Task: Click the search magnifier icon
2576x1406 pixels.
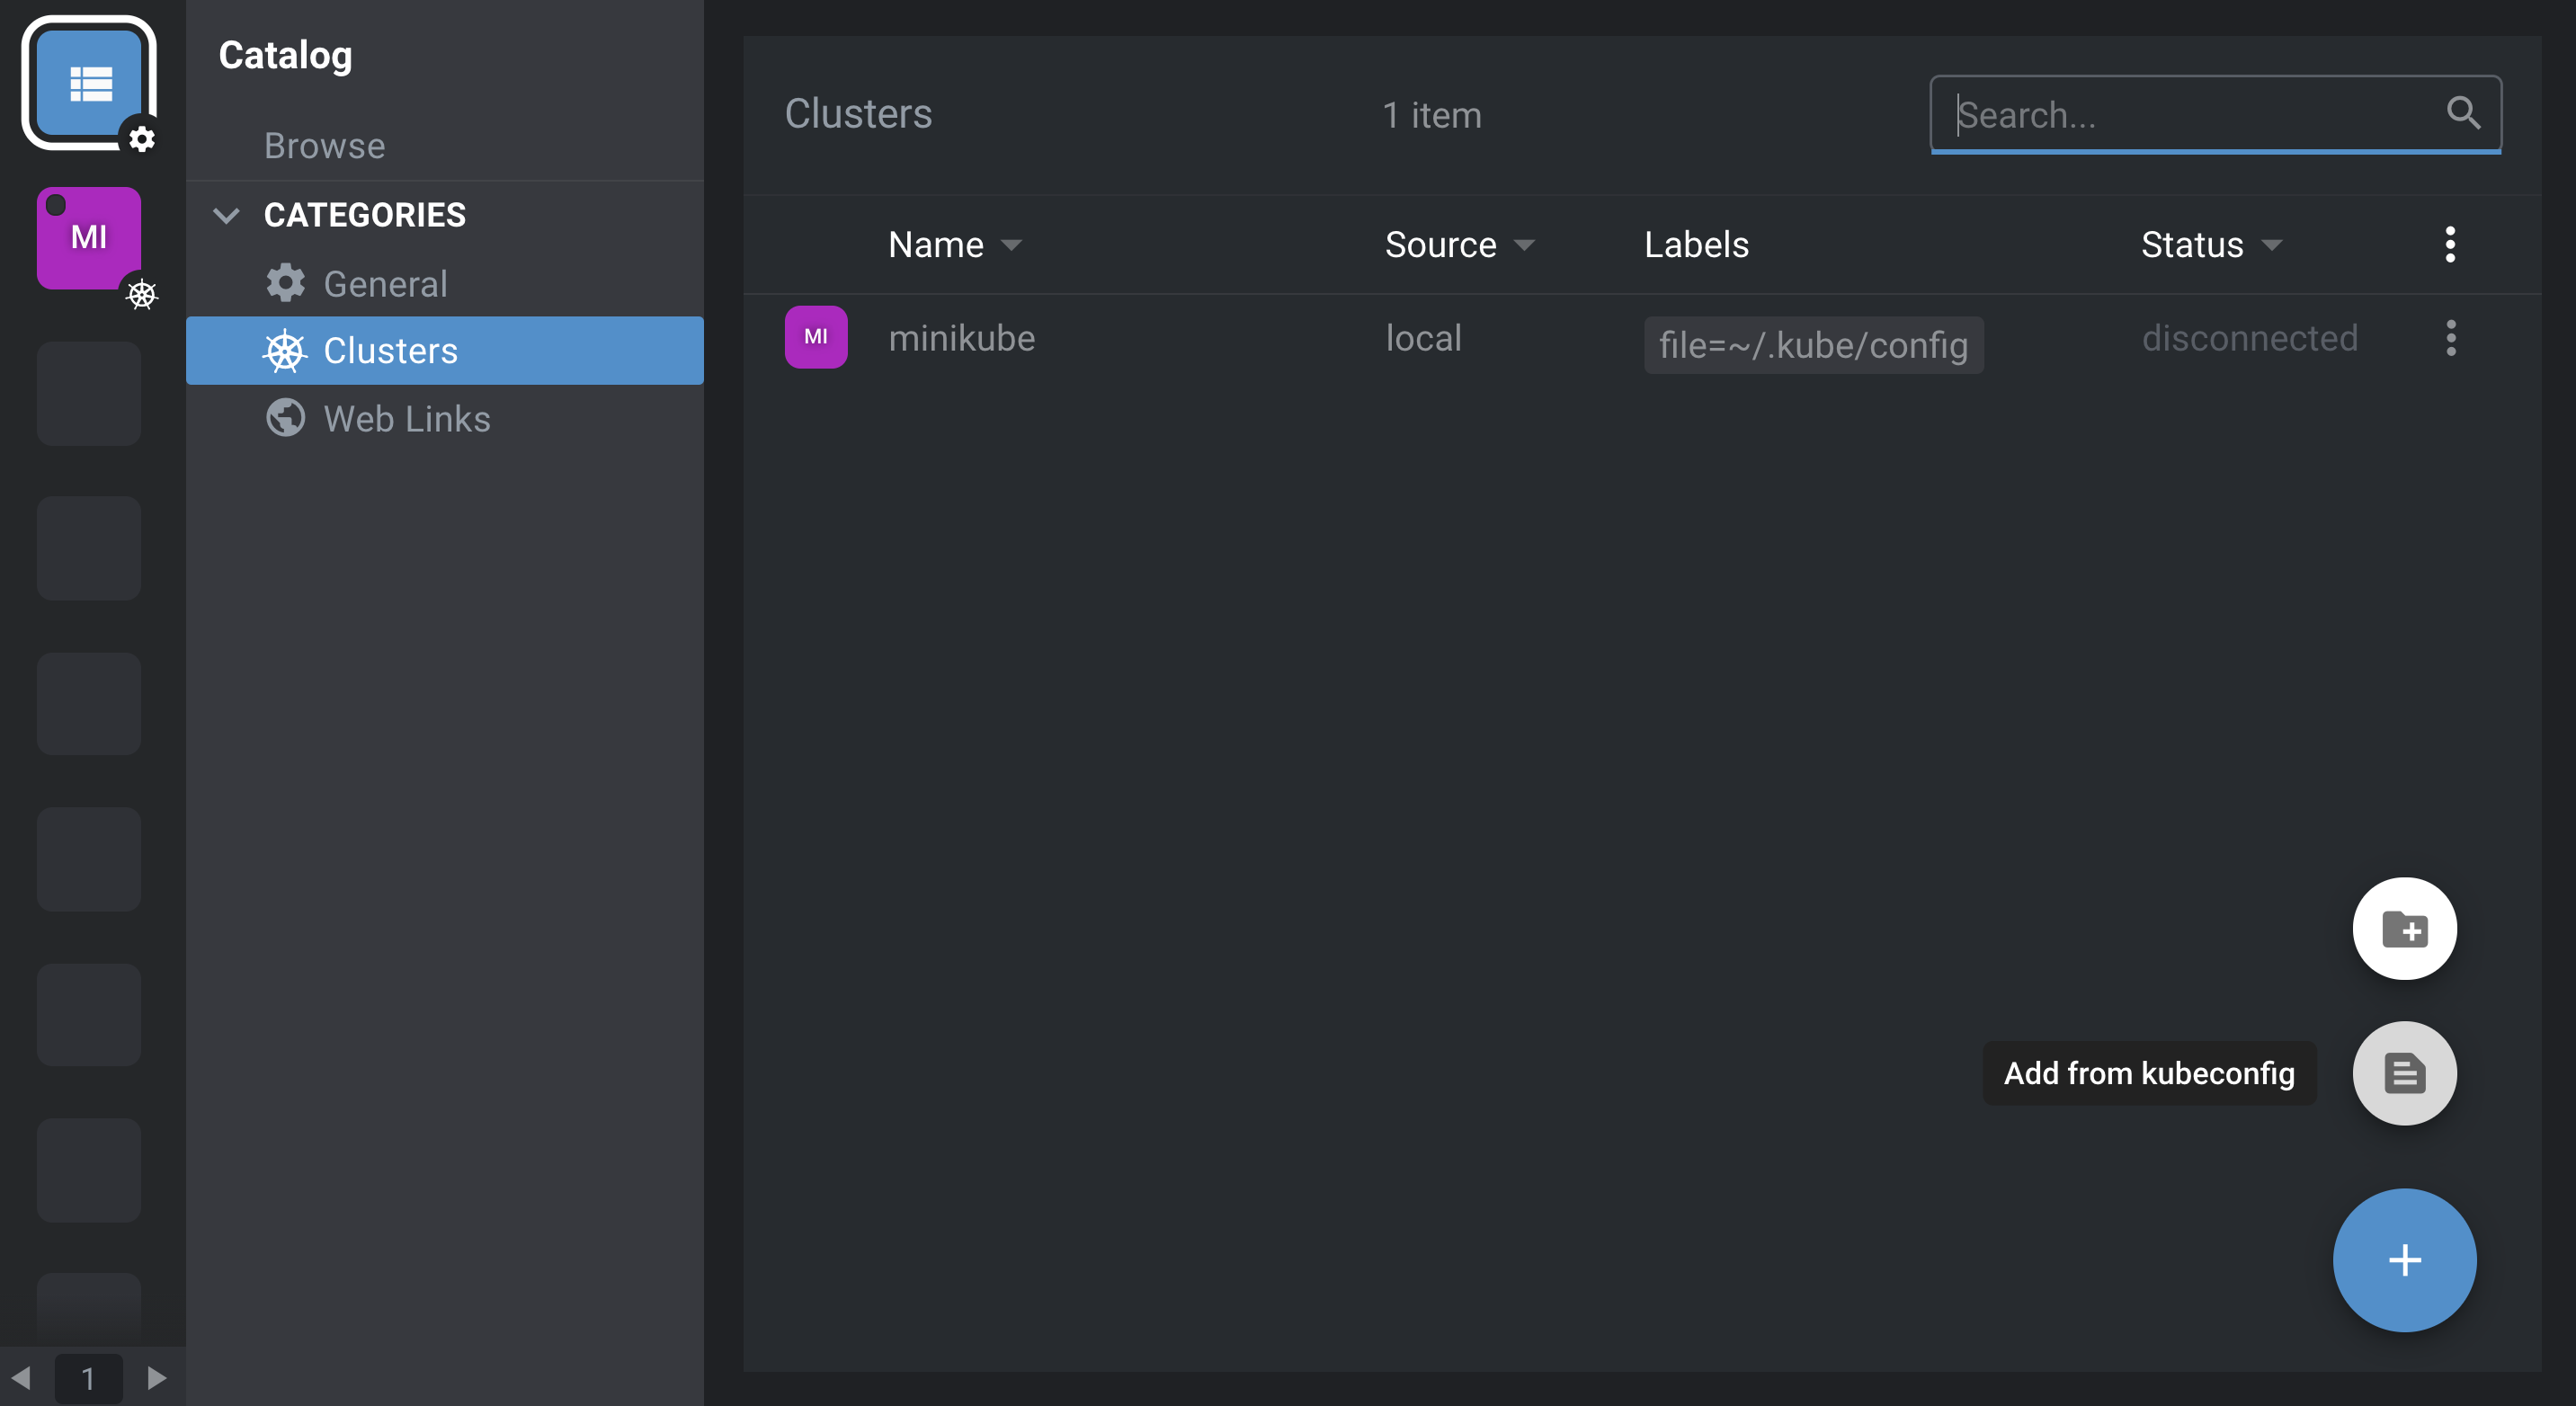Action: (x=2464, y=114)
